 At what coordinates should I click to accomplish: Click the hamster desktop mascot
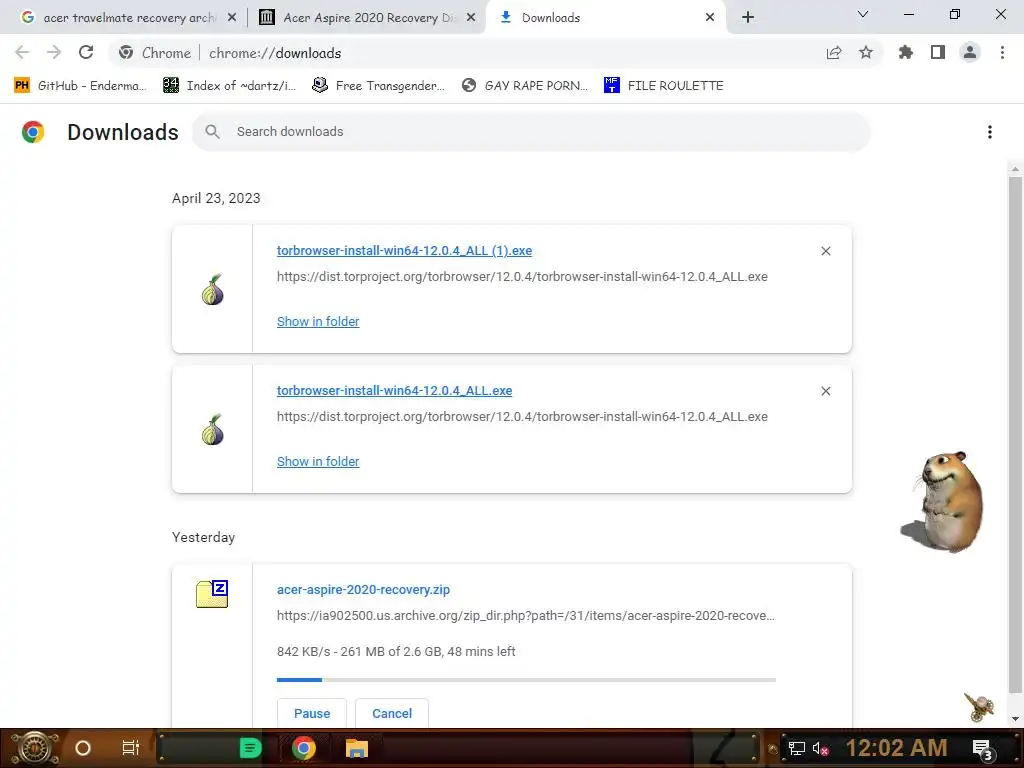[x=942, y=502]
